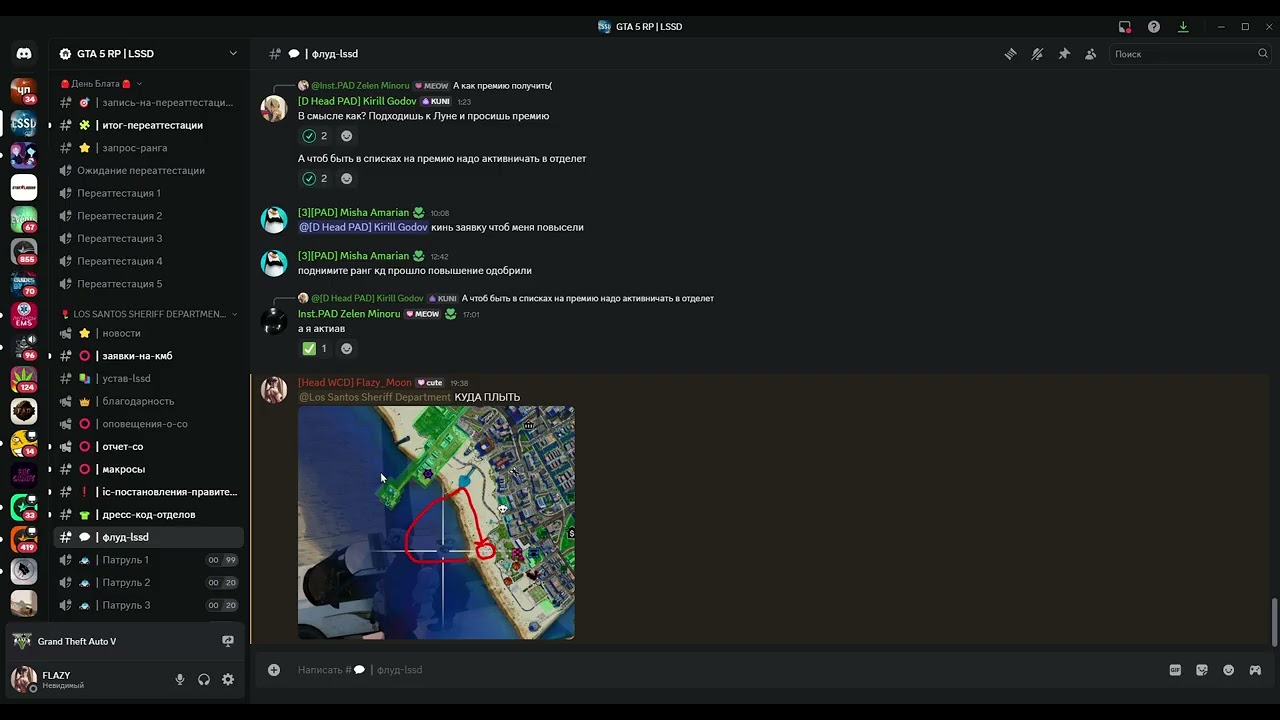Click FLAZY user avatar in bottom panel
This screenshot has width=1280, height=720.
(x=24, y=679)
